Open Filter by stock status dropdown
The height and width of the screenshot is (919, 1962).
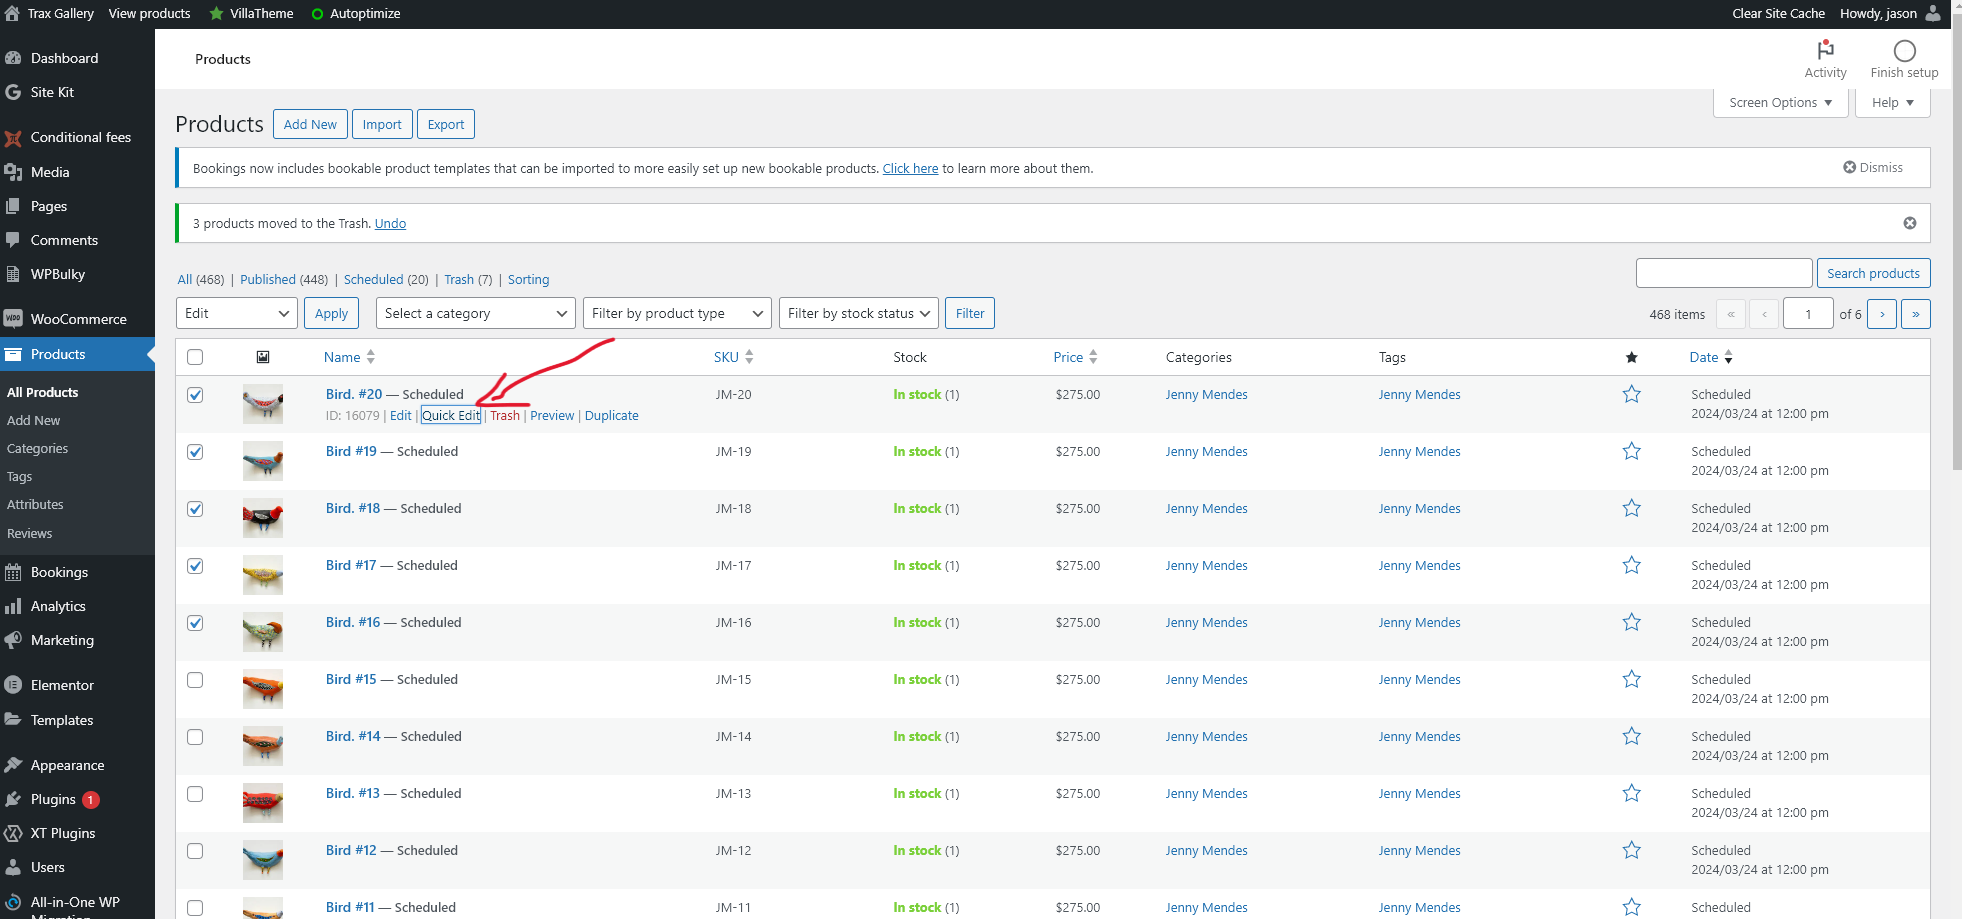(859, 313)
